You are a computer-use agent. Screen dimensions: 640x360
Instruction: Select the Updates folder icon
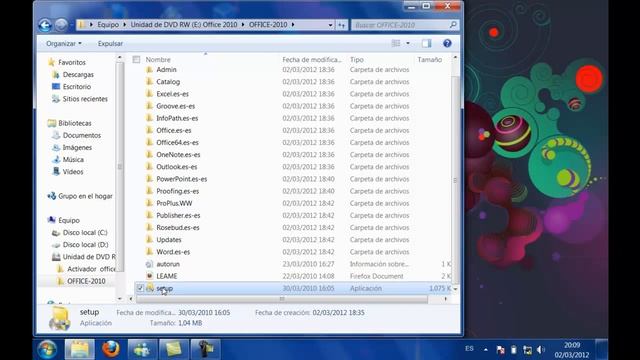(x=149, y=240)
